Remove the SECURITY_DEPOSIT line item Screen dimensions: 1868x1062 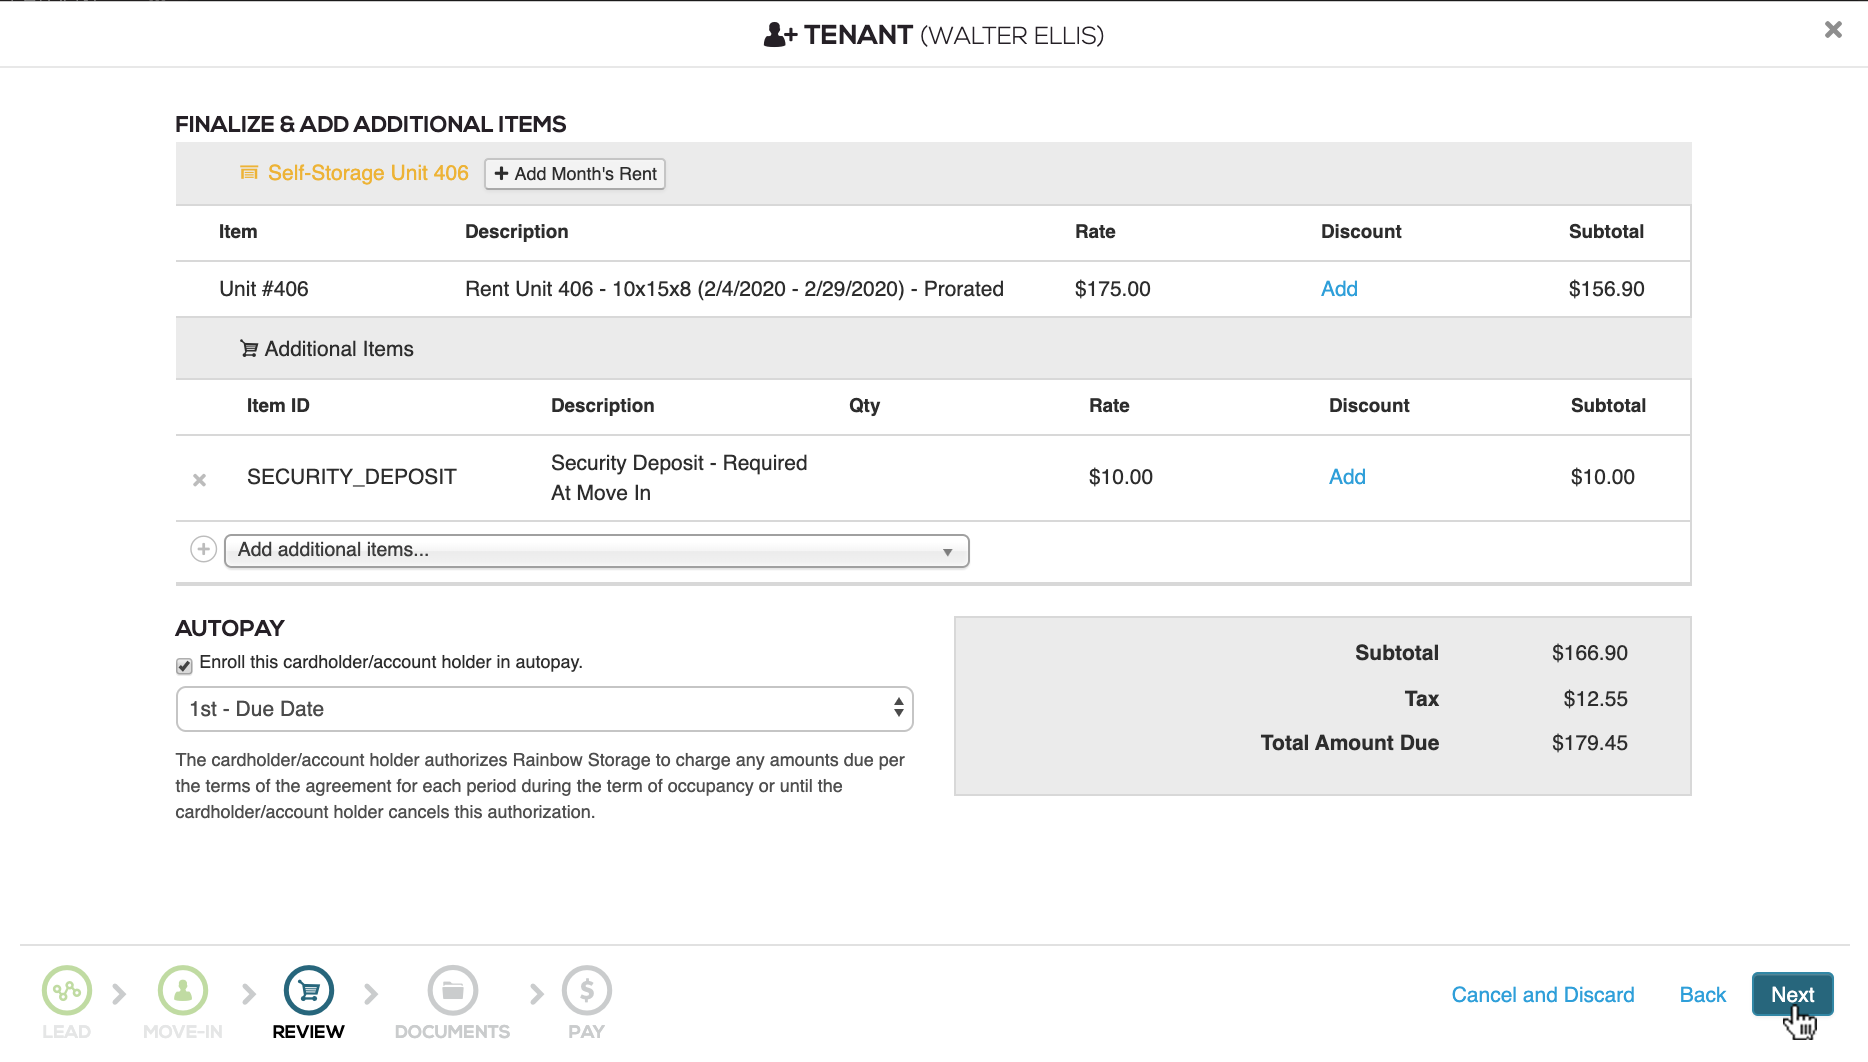(199, 479)
